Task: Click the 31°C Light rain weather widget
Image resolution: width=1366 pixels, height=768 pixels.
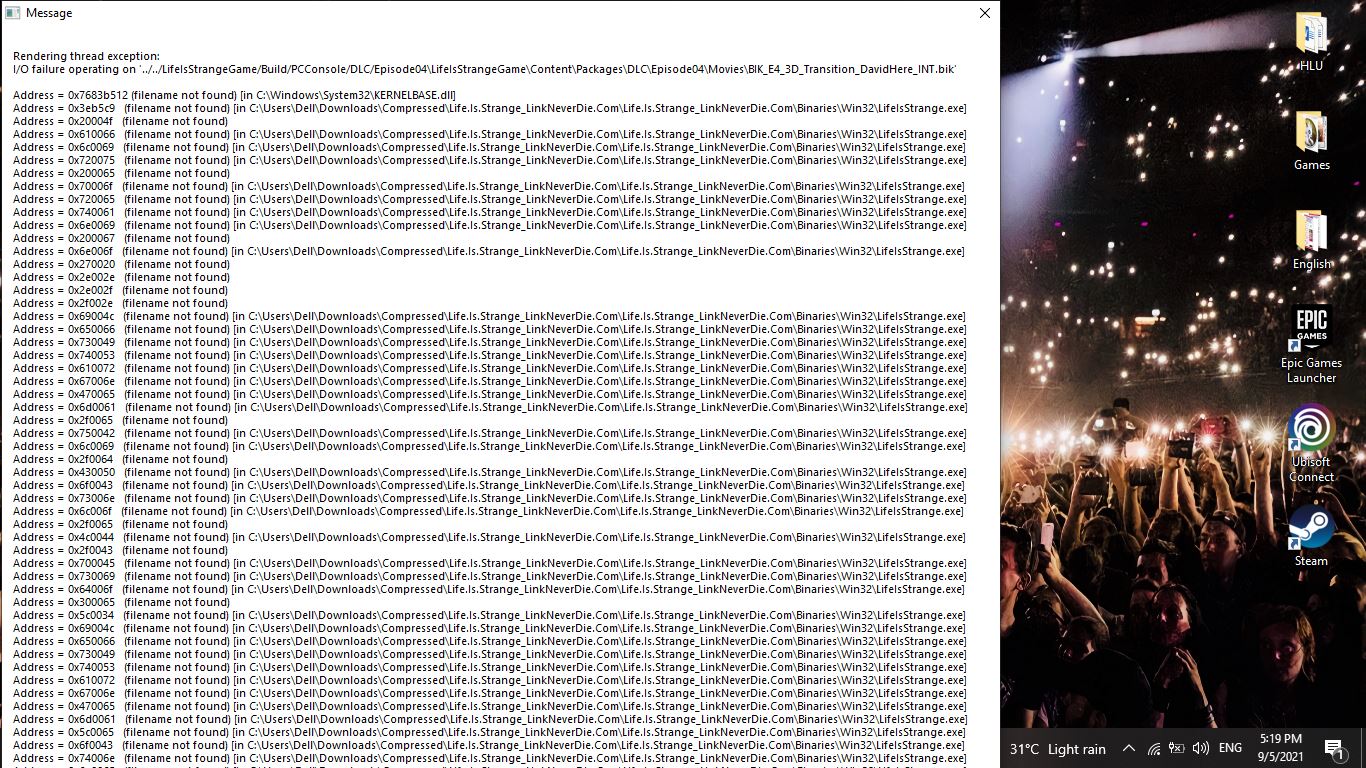Action: point(1057,749)
